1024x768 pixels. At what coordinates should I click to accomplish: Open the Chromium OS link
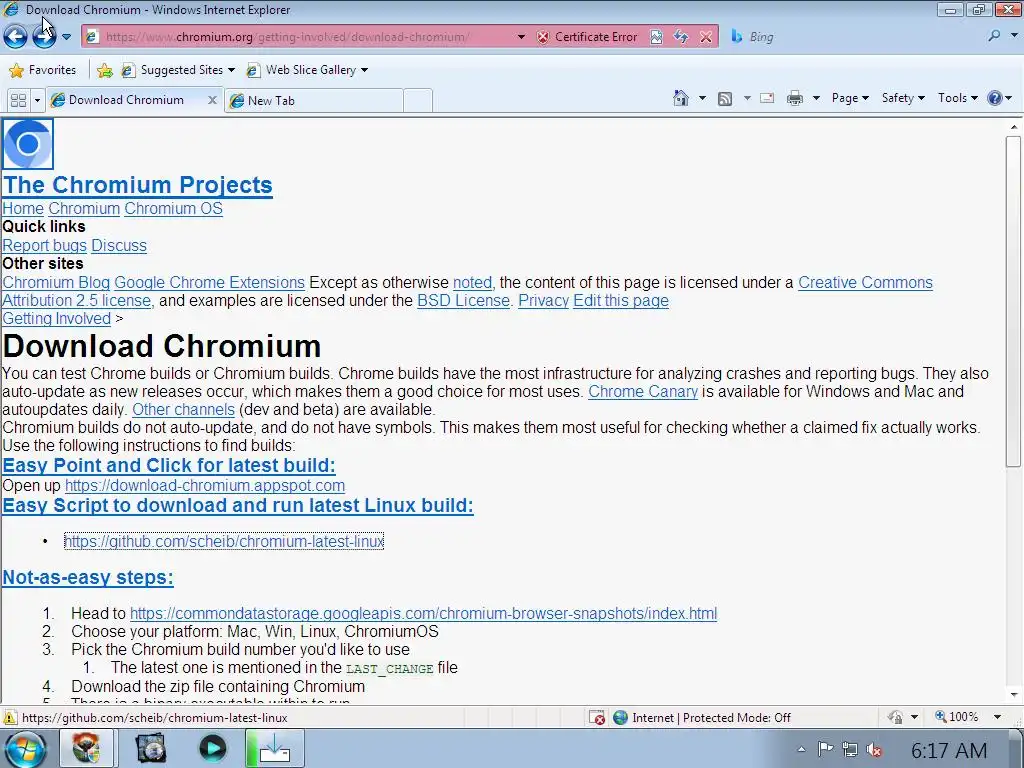(x=173, y=208)
